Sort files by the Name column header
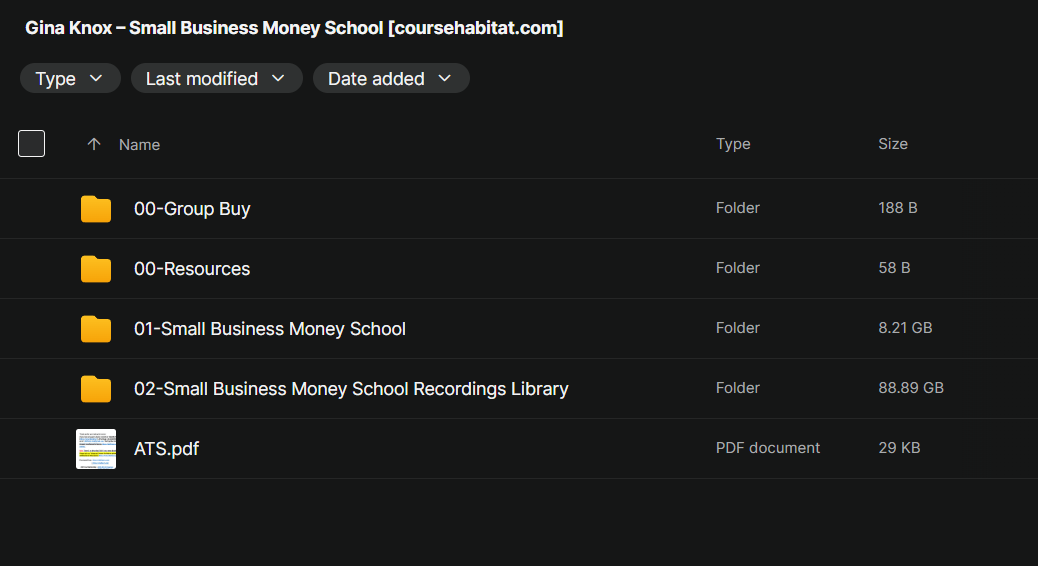 [139, 145]
